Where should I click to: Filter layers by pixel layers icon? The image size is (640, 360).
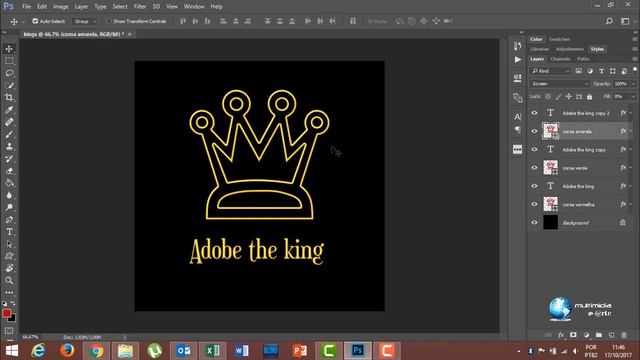[579, 71]
